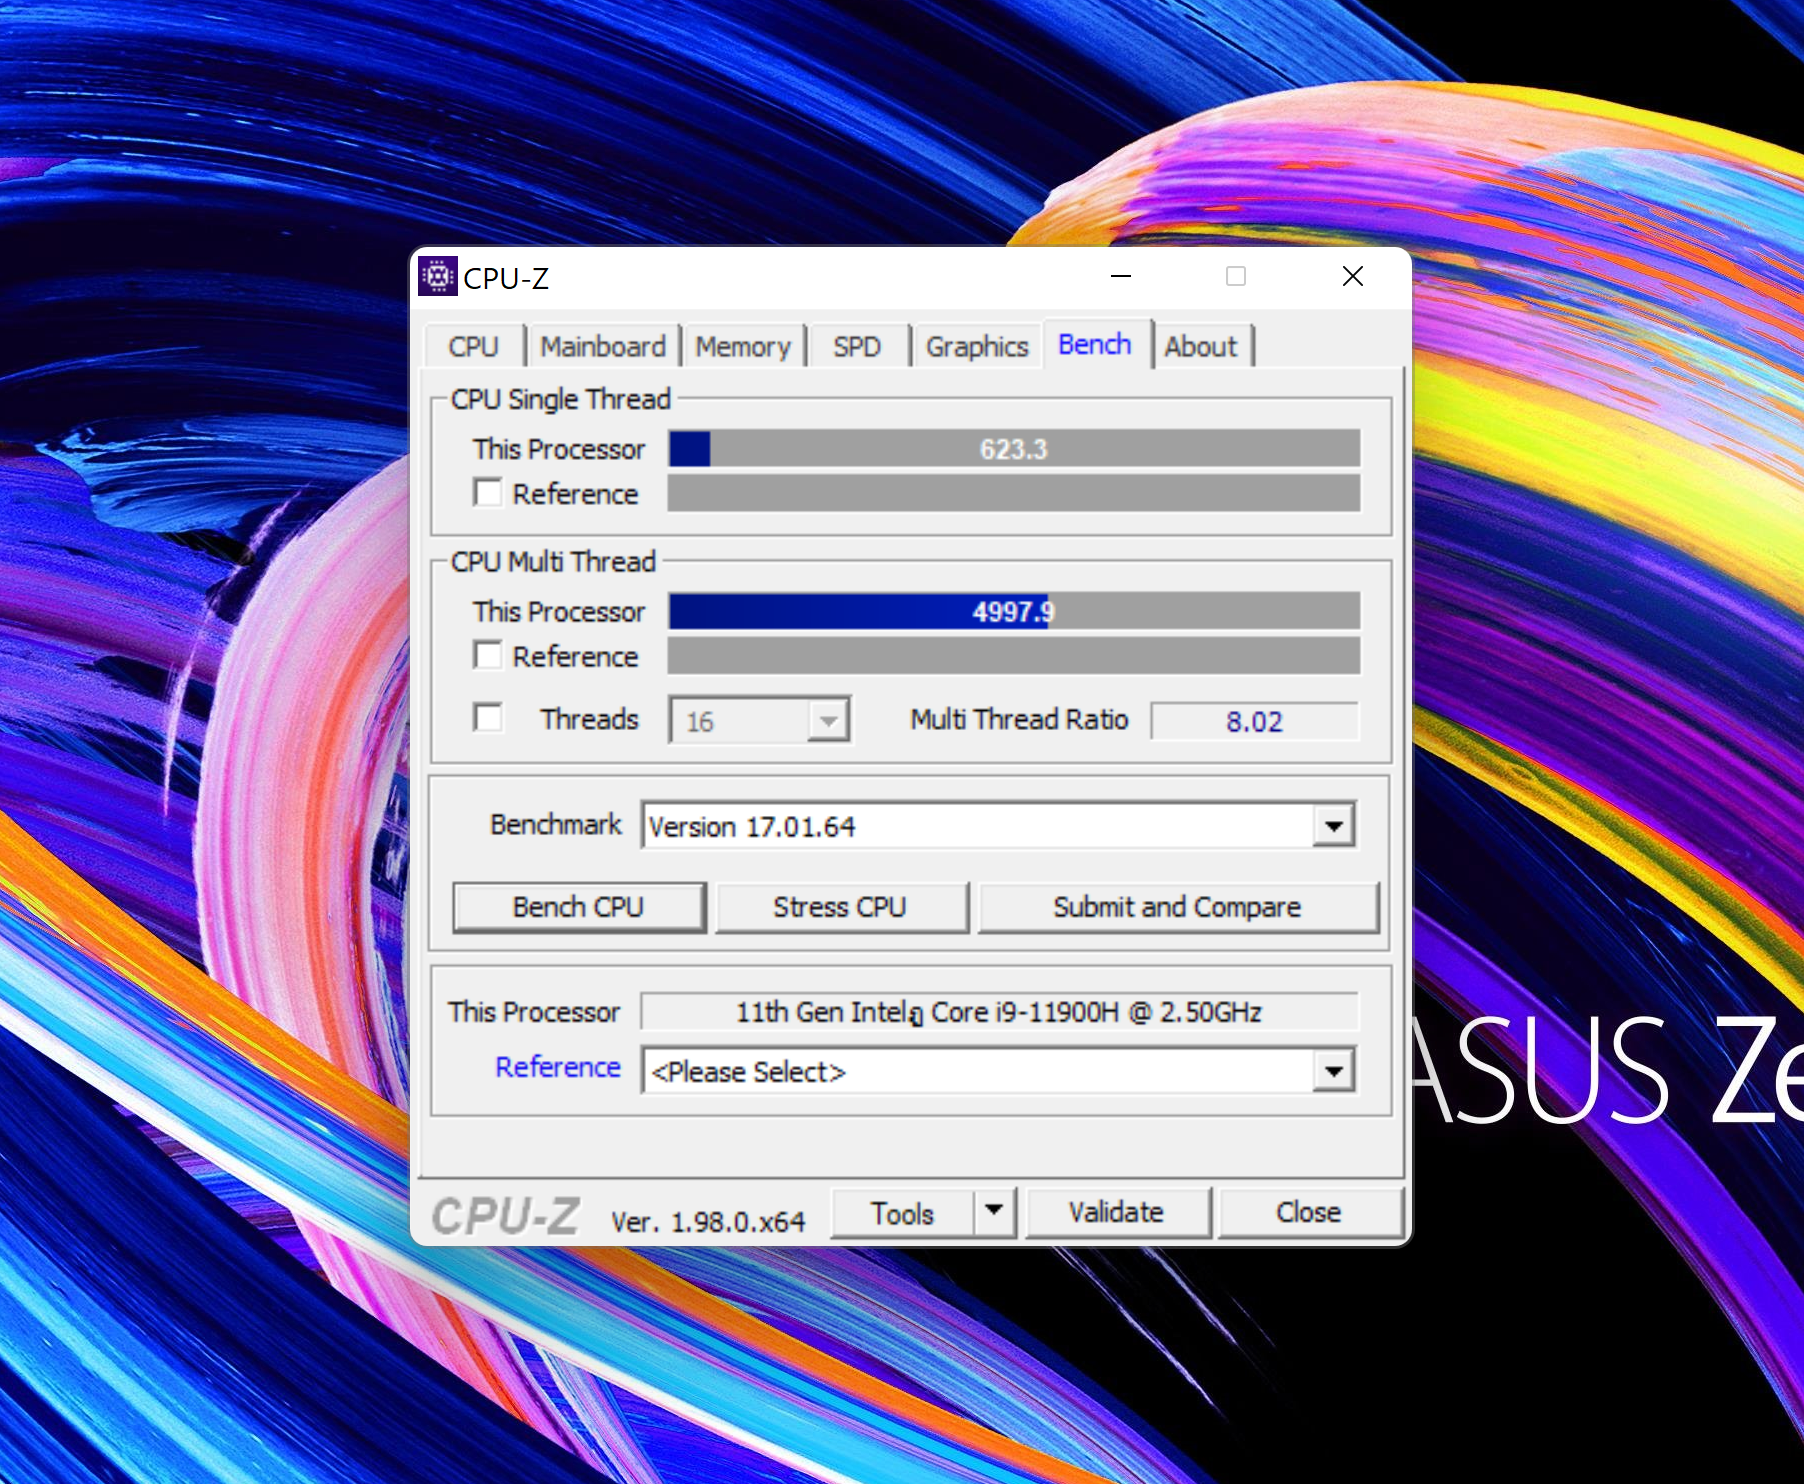Switch to the CPU tab
The width and height of the screenshot is (1804, 1484).
[x=474, y=347]
